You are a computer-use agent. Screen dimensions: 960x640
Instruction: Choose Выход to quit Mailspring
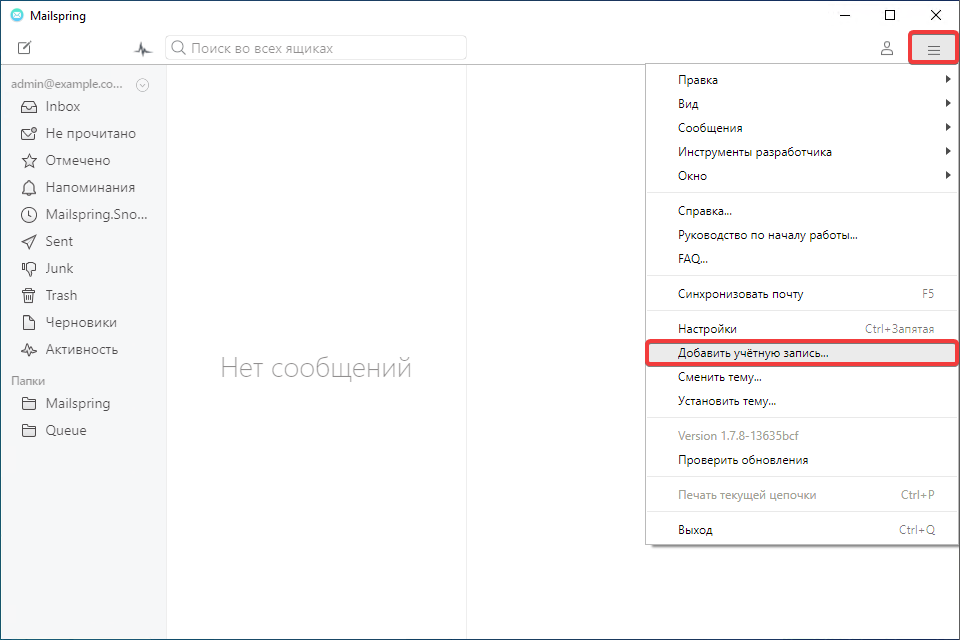click(802, 530)
